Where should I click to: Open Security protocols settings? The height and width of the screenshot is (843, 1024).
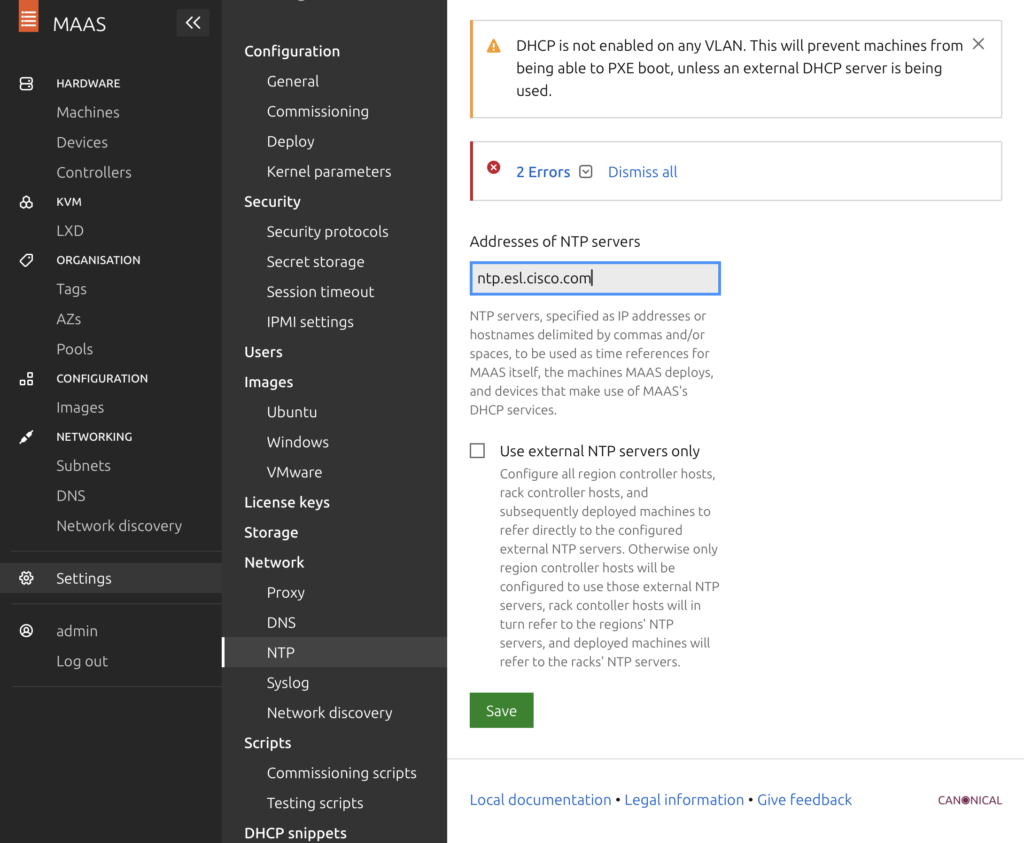pos(327,232)
